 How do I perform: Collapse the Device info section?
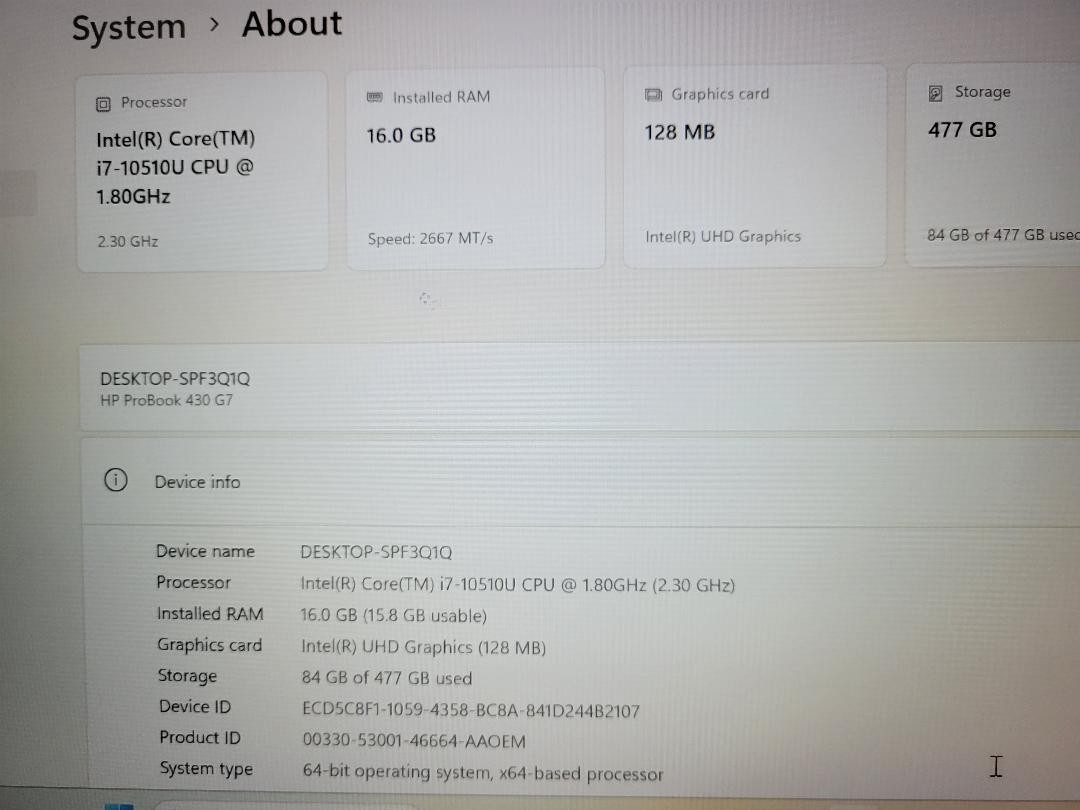click(581, 481)
